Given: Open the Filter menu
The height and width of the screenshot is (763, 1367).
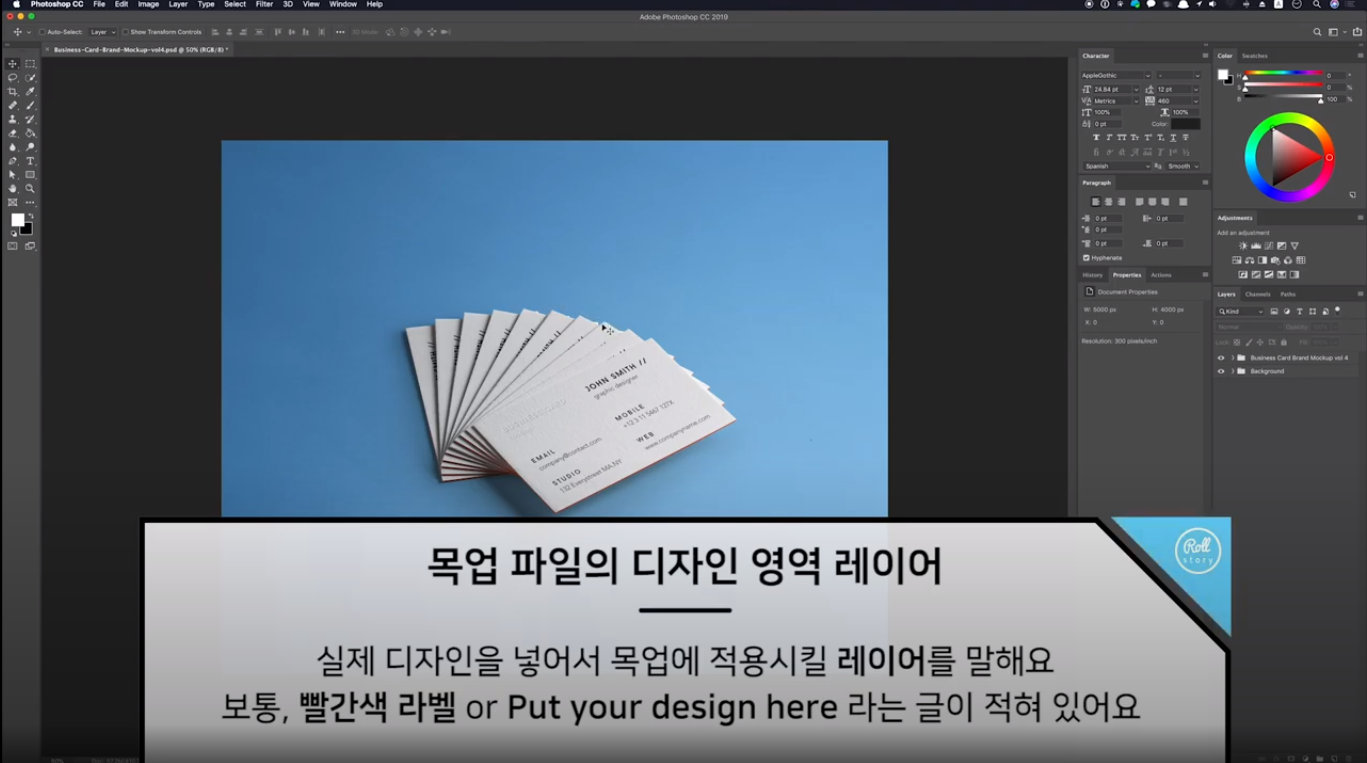Looking at the screenshot, I should 263,4.
